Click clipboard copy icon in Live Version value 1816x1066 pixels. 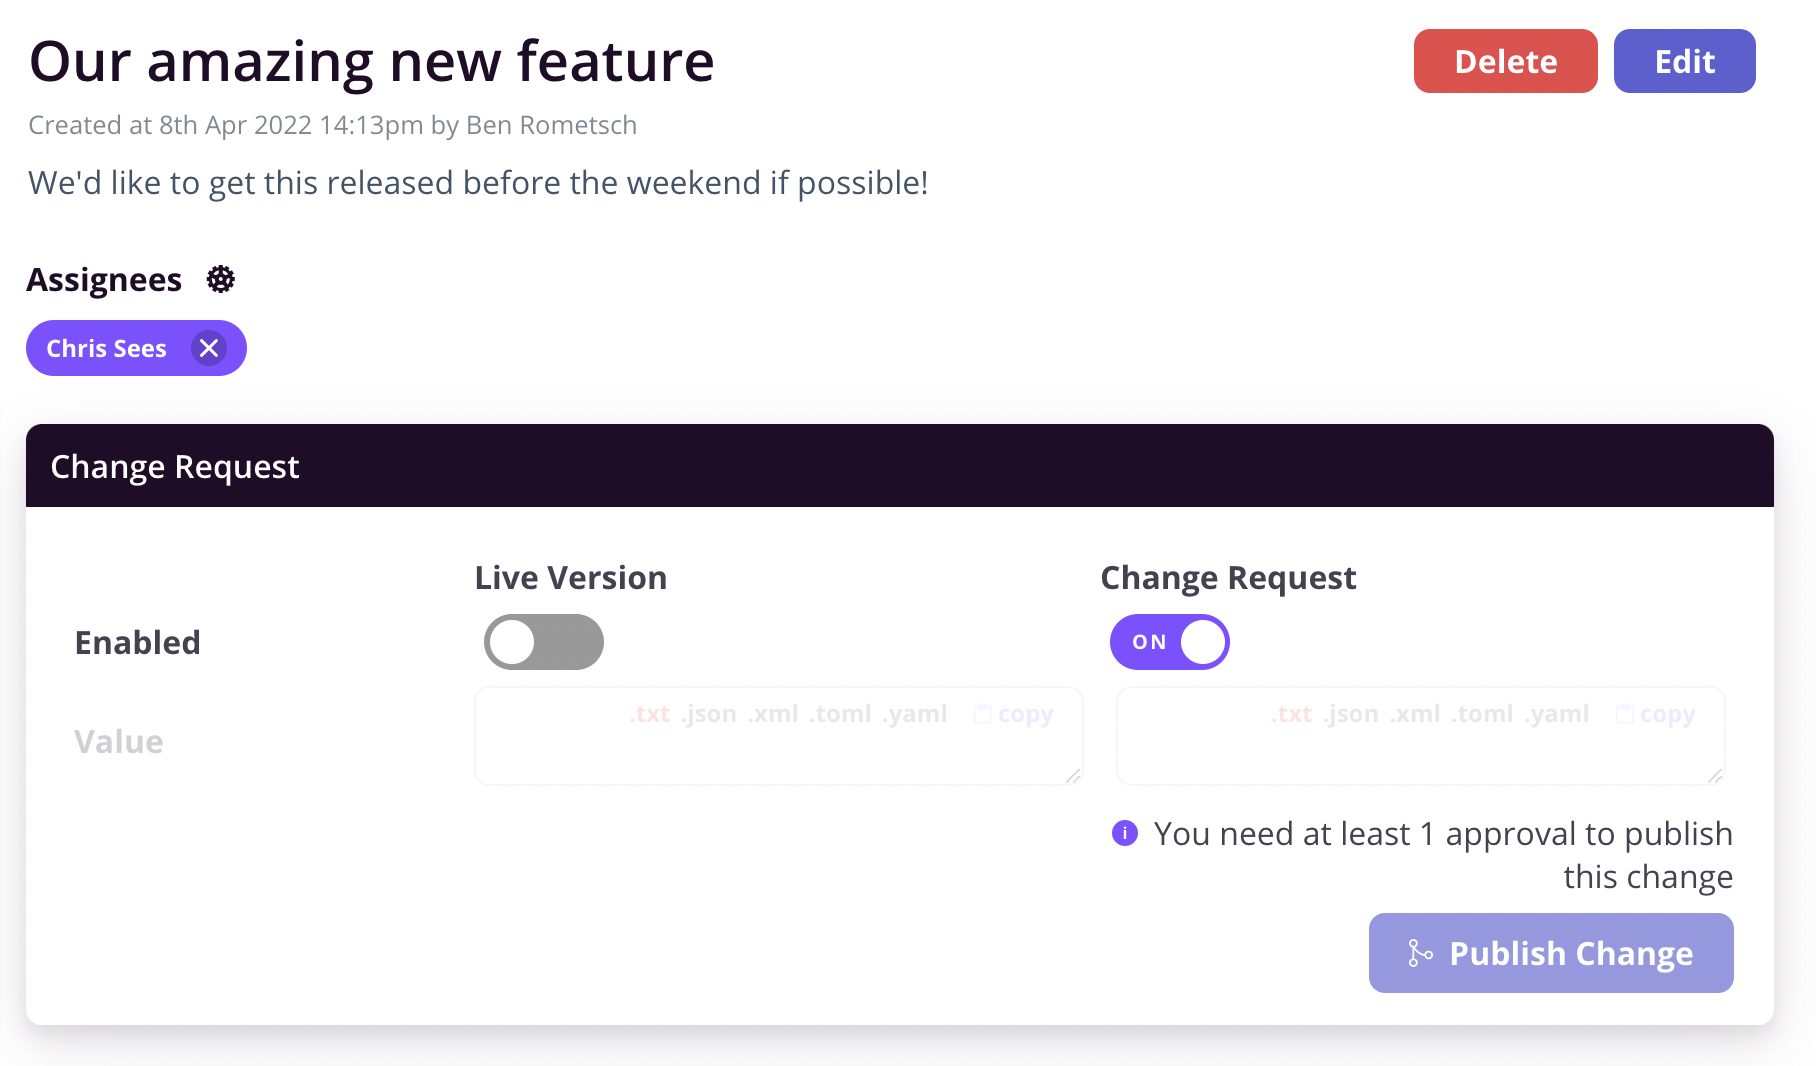[983, 714]
